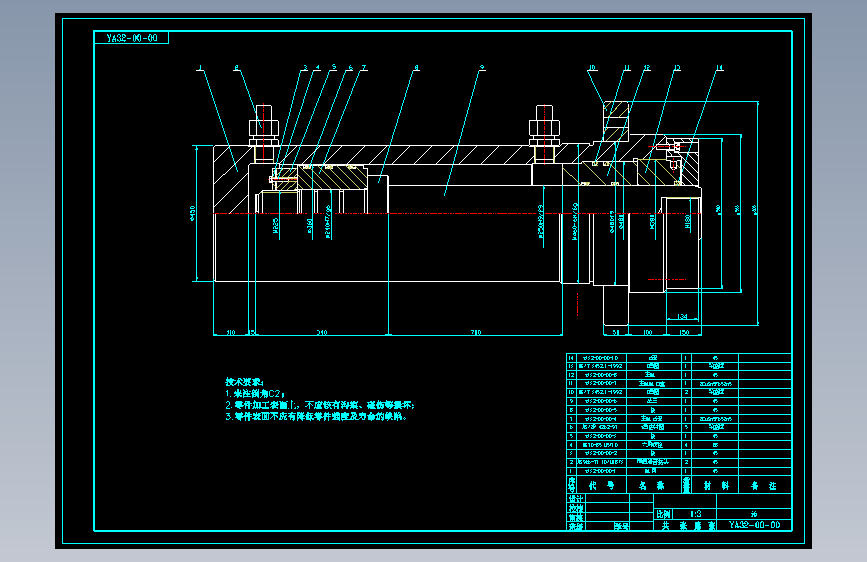Select part balloon number 9
The image size is (867, 562).
click(x=482, y=67)
